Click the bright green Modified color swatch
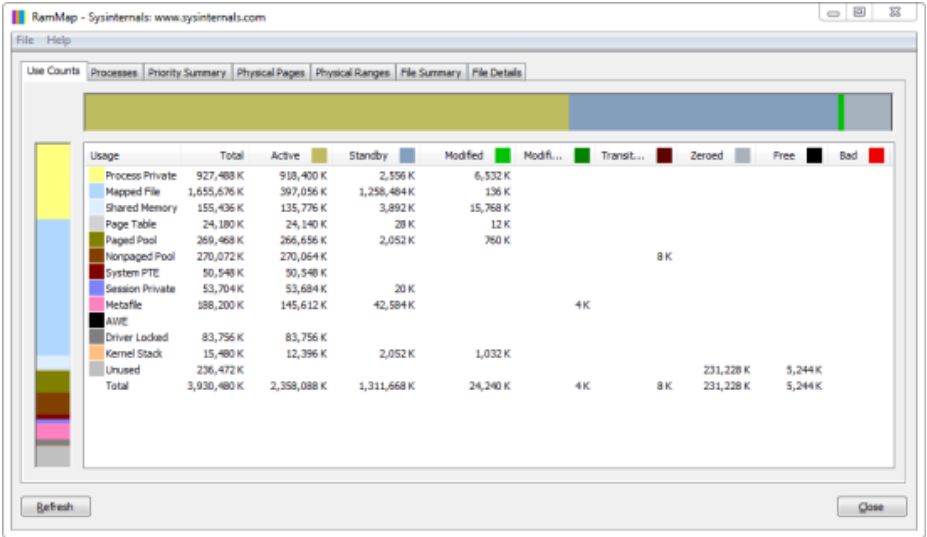 pos(503,156)
